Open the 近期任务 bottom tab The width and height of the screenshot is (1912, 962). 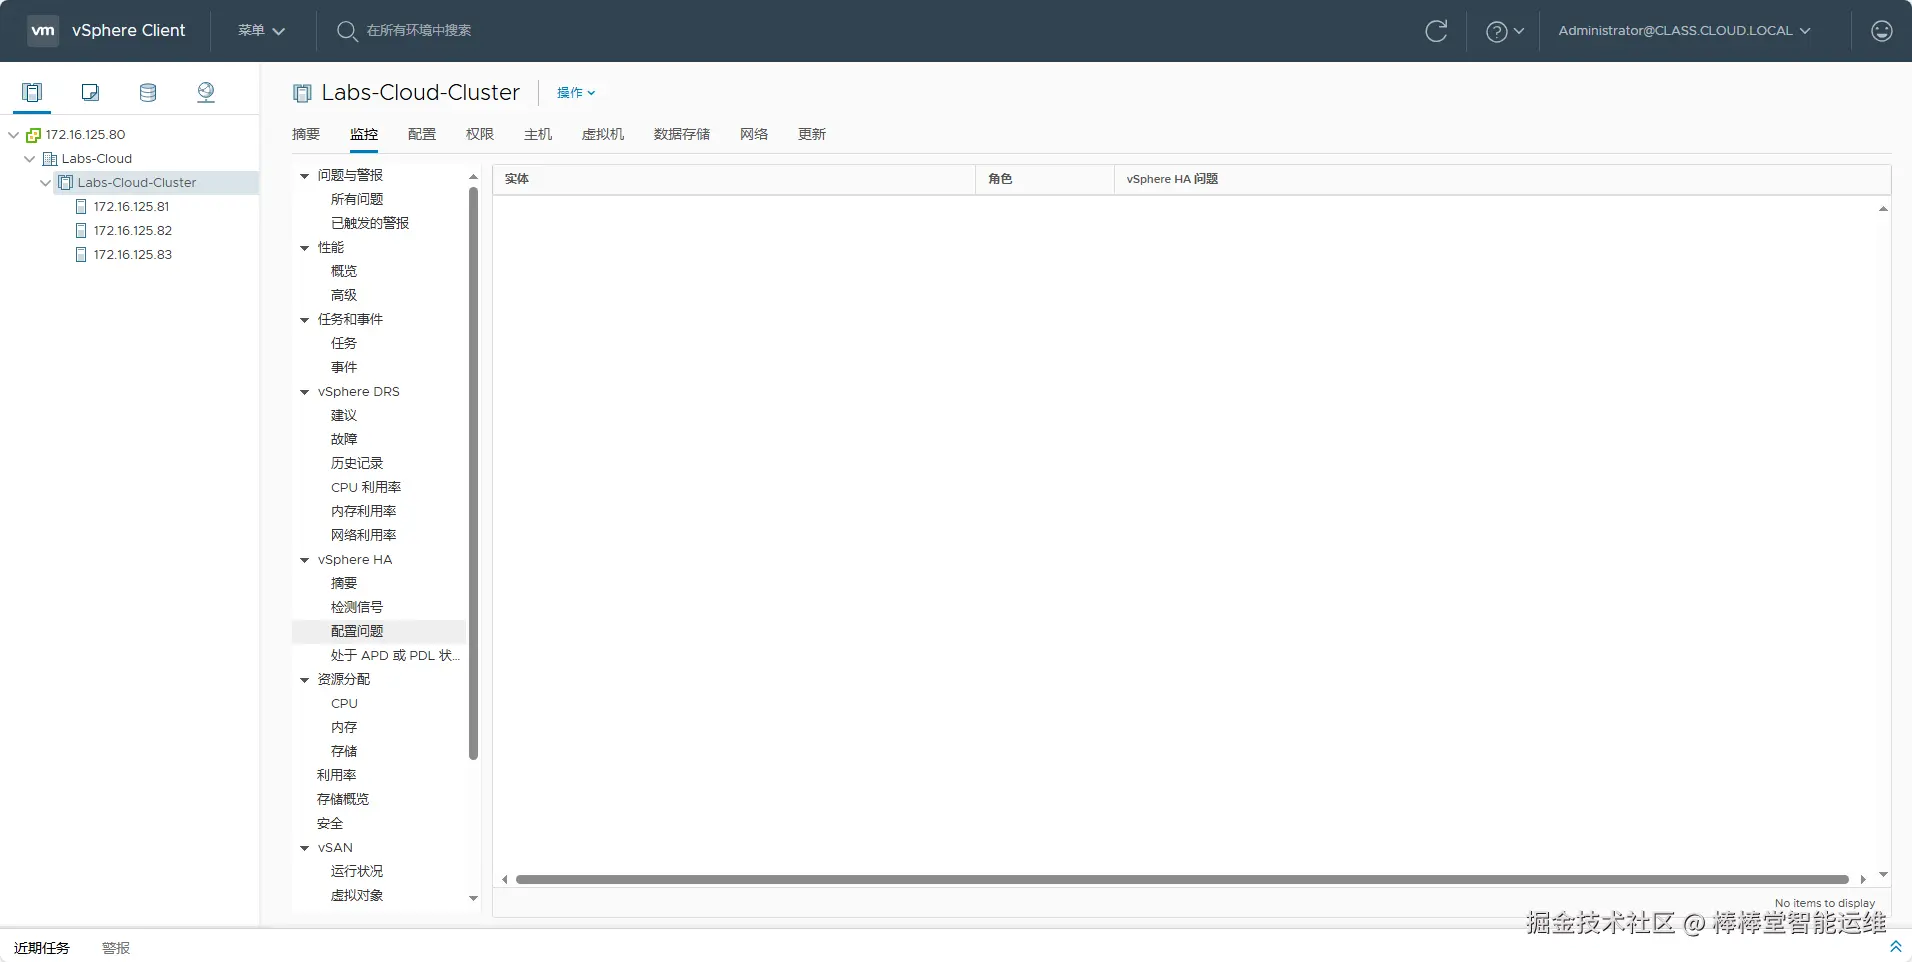click(42, 948)
